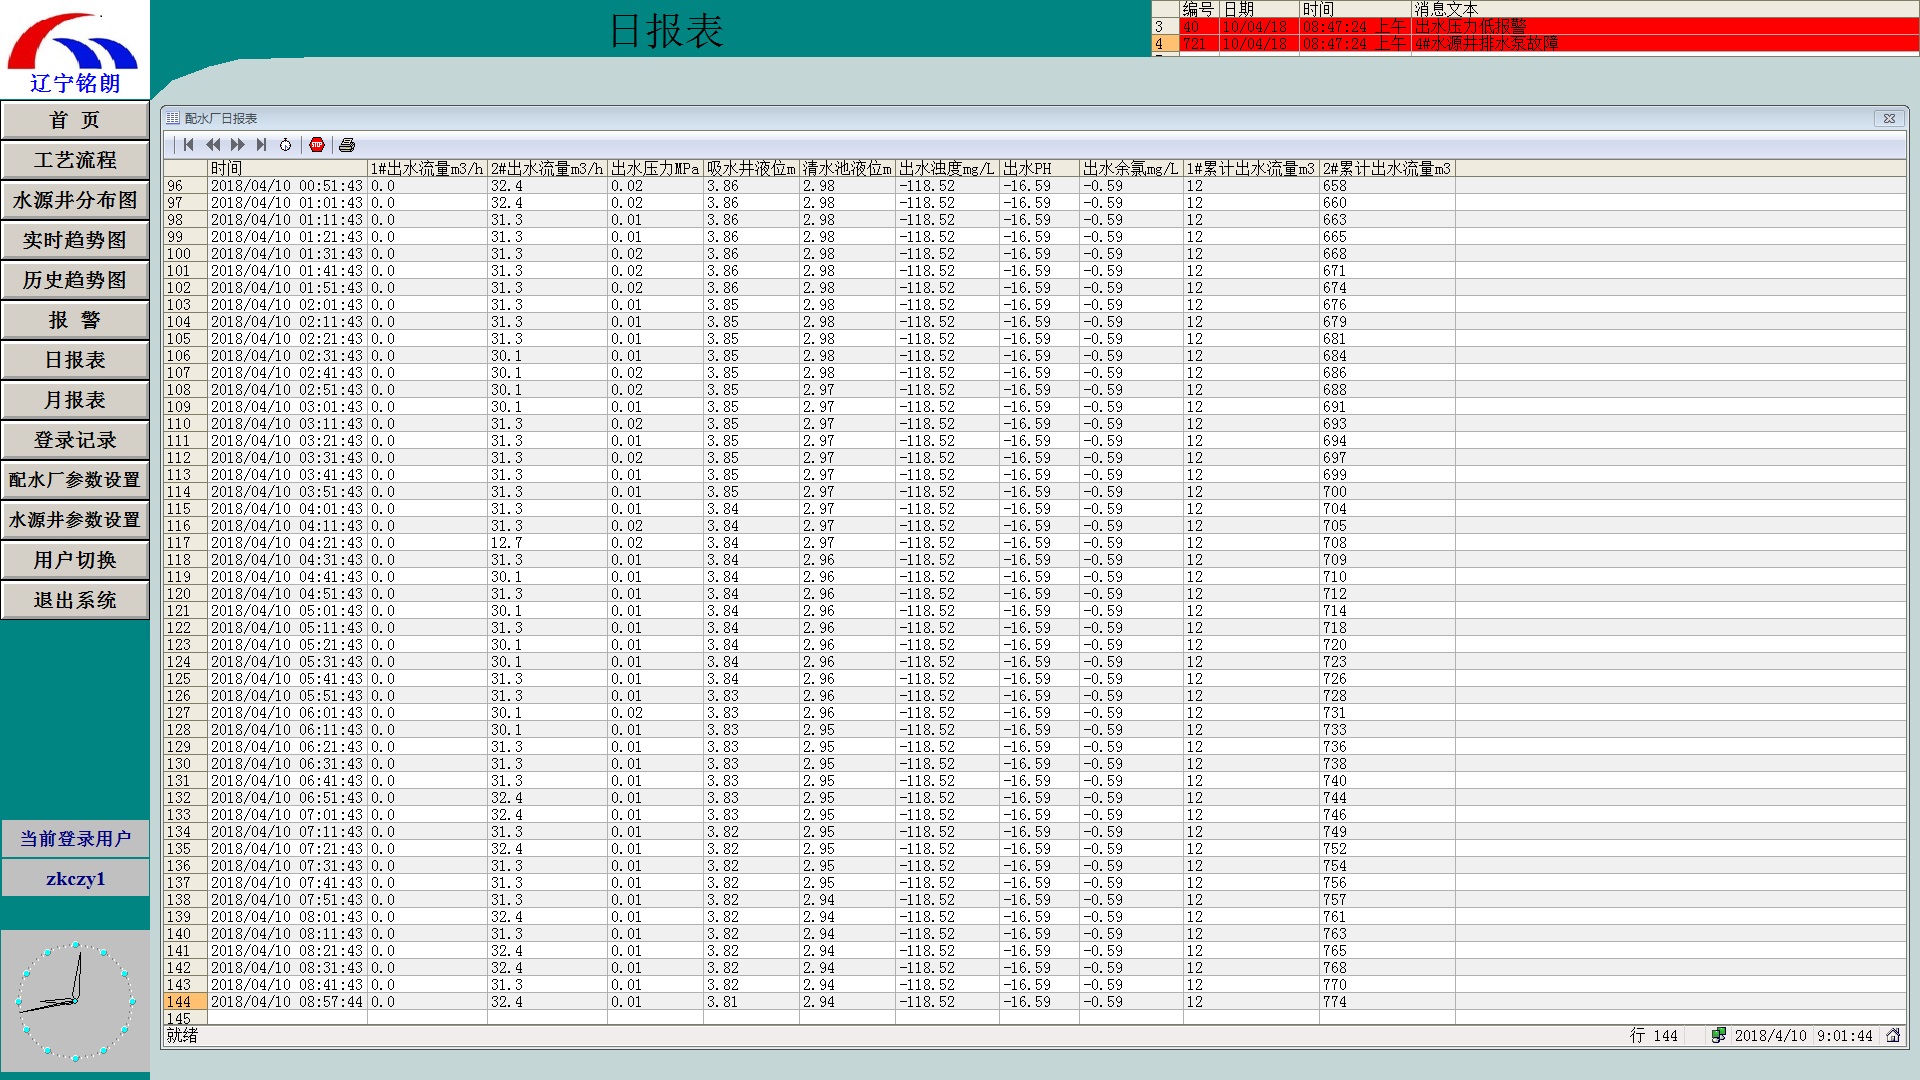Jump to the last record

pyautogui.click(x=261, y=145)
